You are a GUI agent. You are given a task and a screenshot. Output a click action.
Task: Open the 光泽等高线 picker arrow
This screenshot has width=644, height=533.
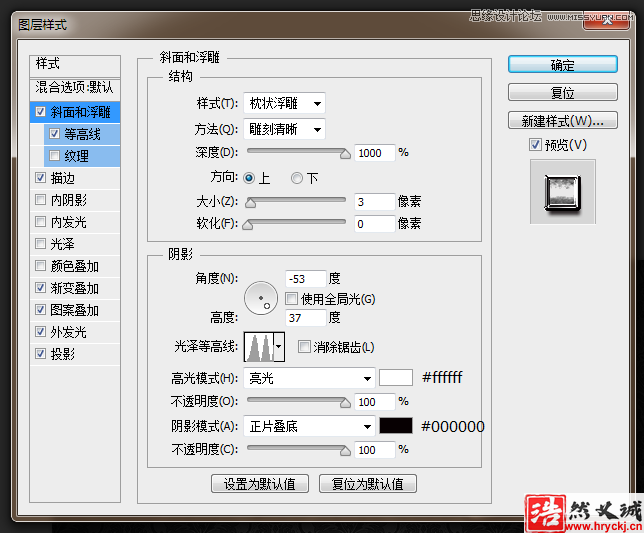coord(279,347)
